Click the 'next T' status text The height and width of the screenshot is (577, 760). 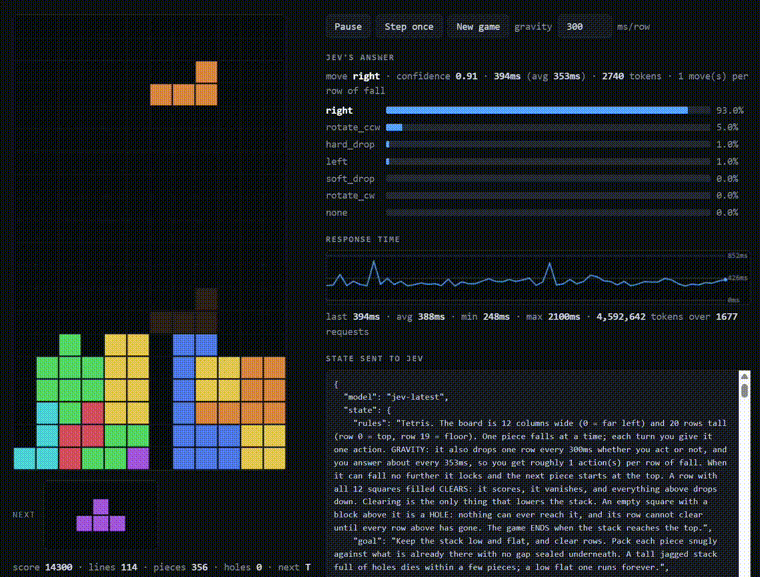click(294, 567)
